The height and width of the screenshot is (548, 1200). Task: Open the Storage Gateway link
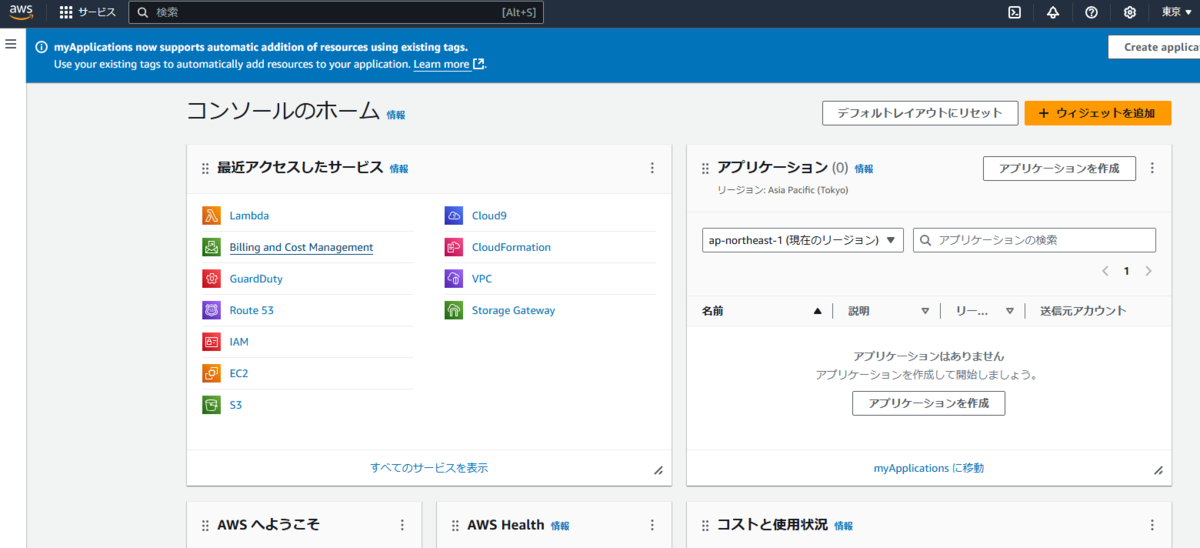[x=513, y=310]
